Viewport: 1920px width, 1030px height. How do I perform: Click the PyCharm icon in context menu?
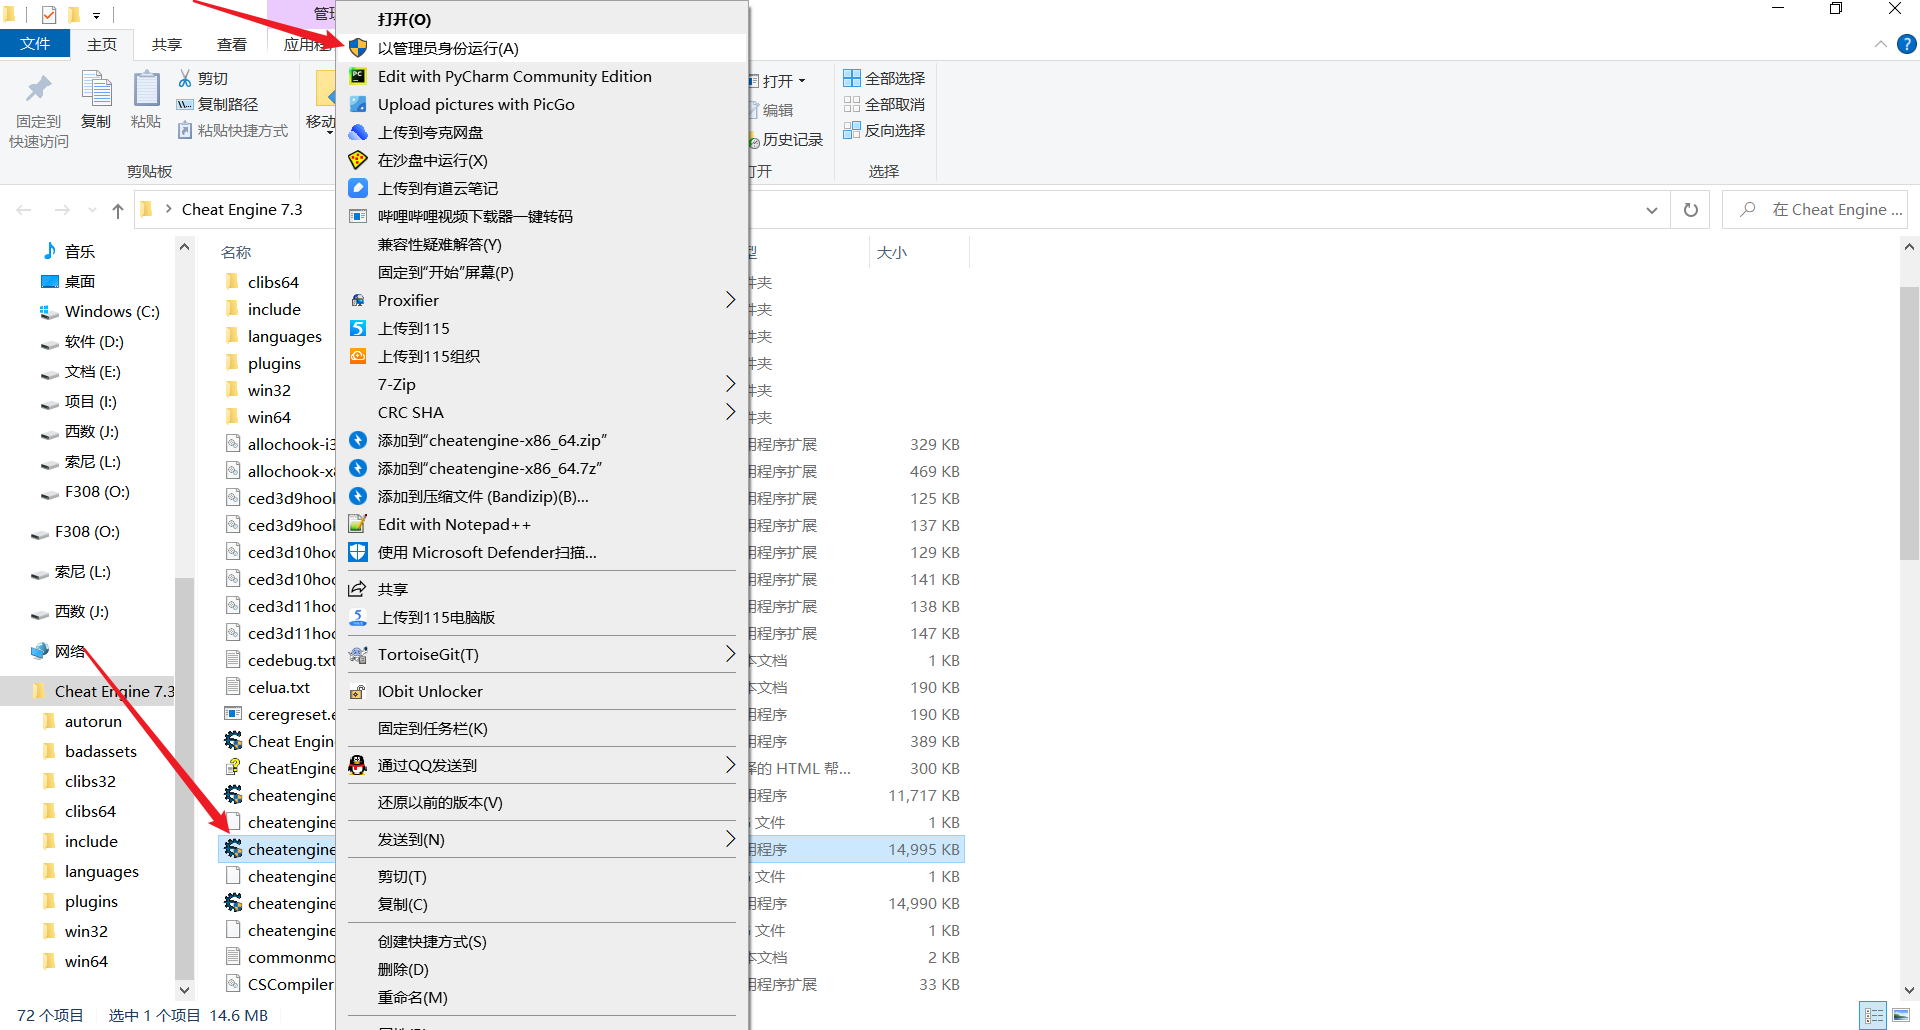pyautogui.click(x=358, y=76)
